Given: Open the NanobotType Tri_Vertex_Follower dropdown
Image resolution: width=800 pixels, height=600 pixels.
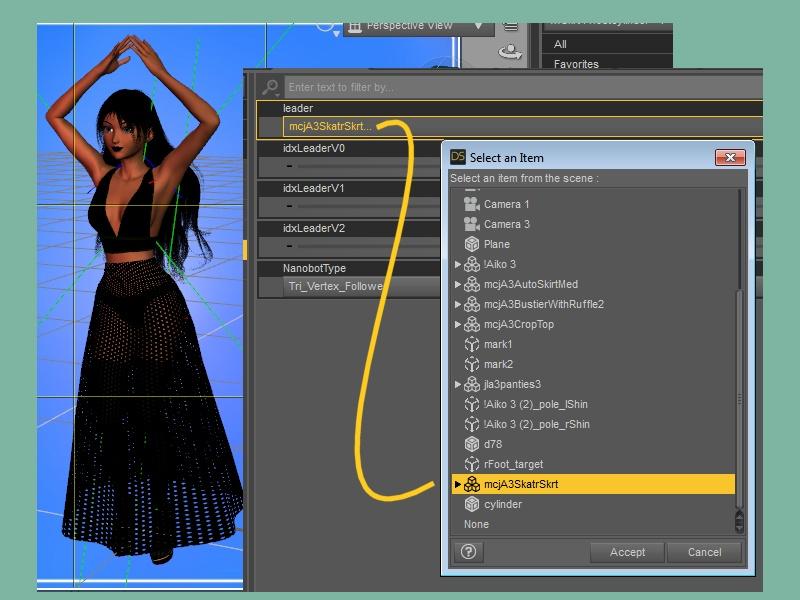Looking at the screenshot, I should (361, 286).
